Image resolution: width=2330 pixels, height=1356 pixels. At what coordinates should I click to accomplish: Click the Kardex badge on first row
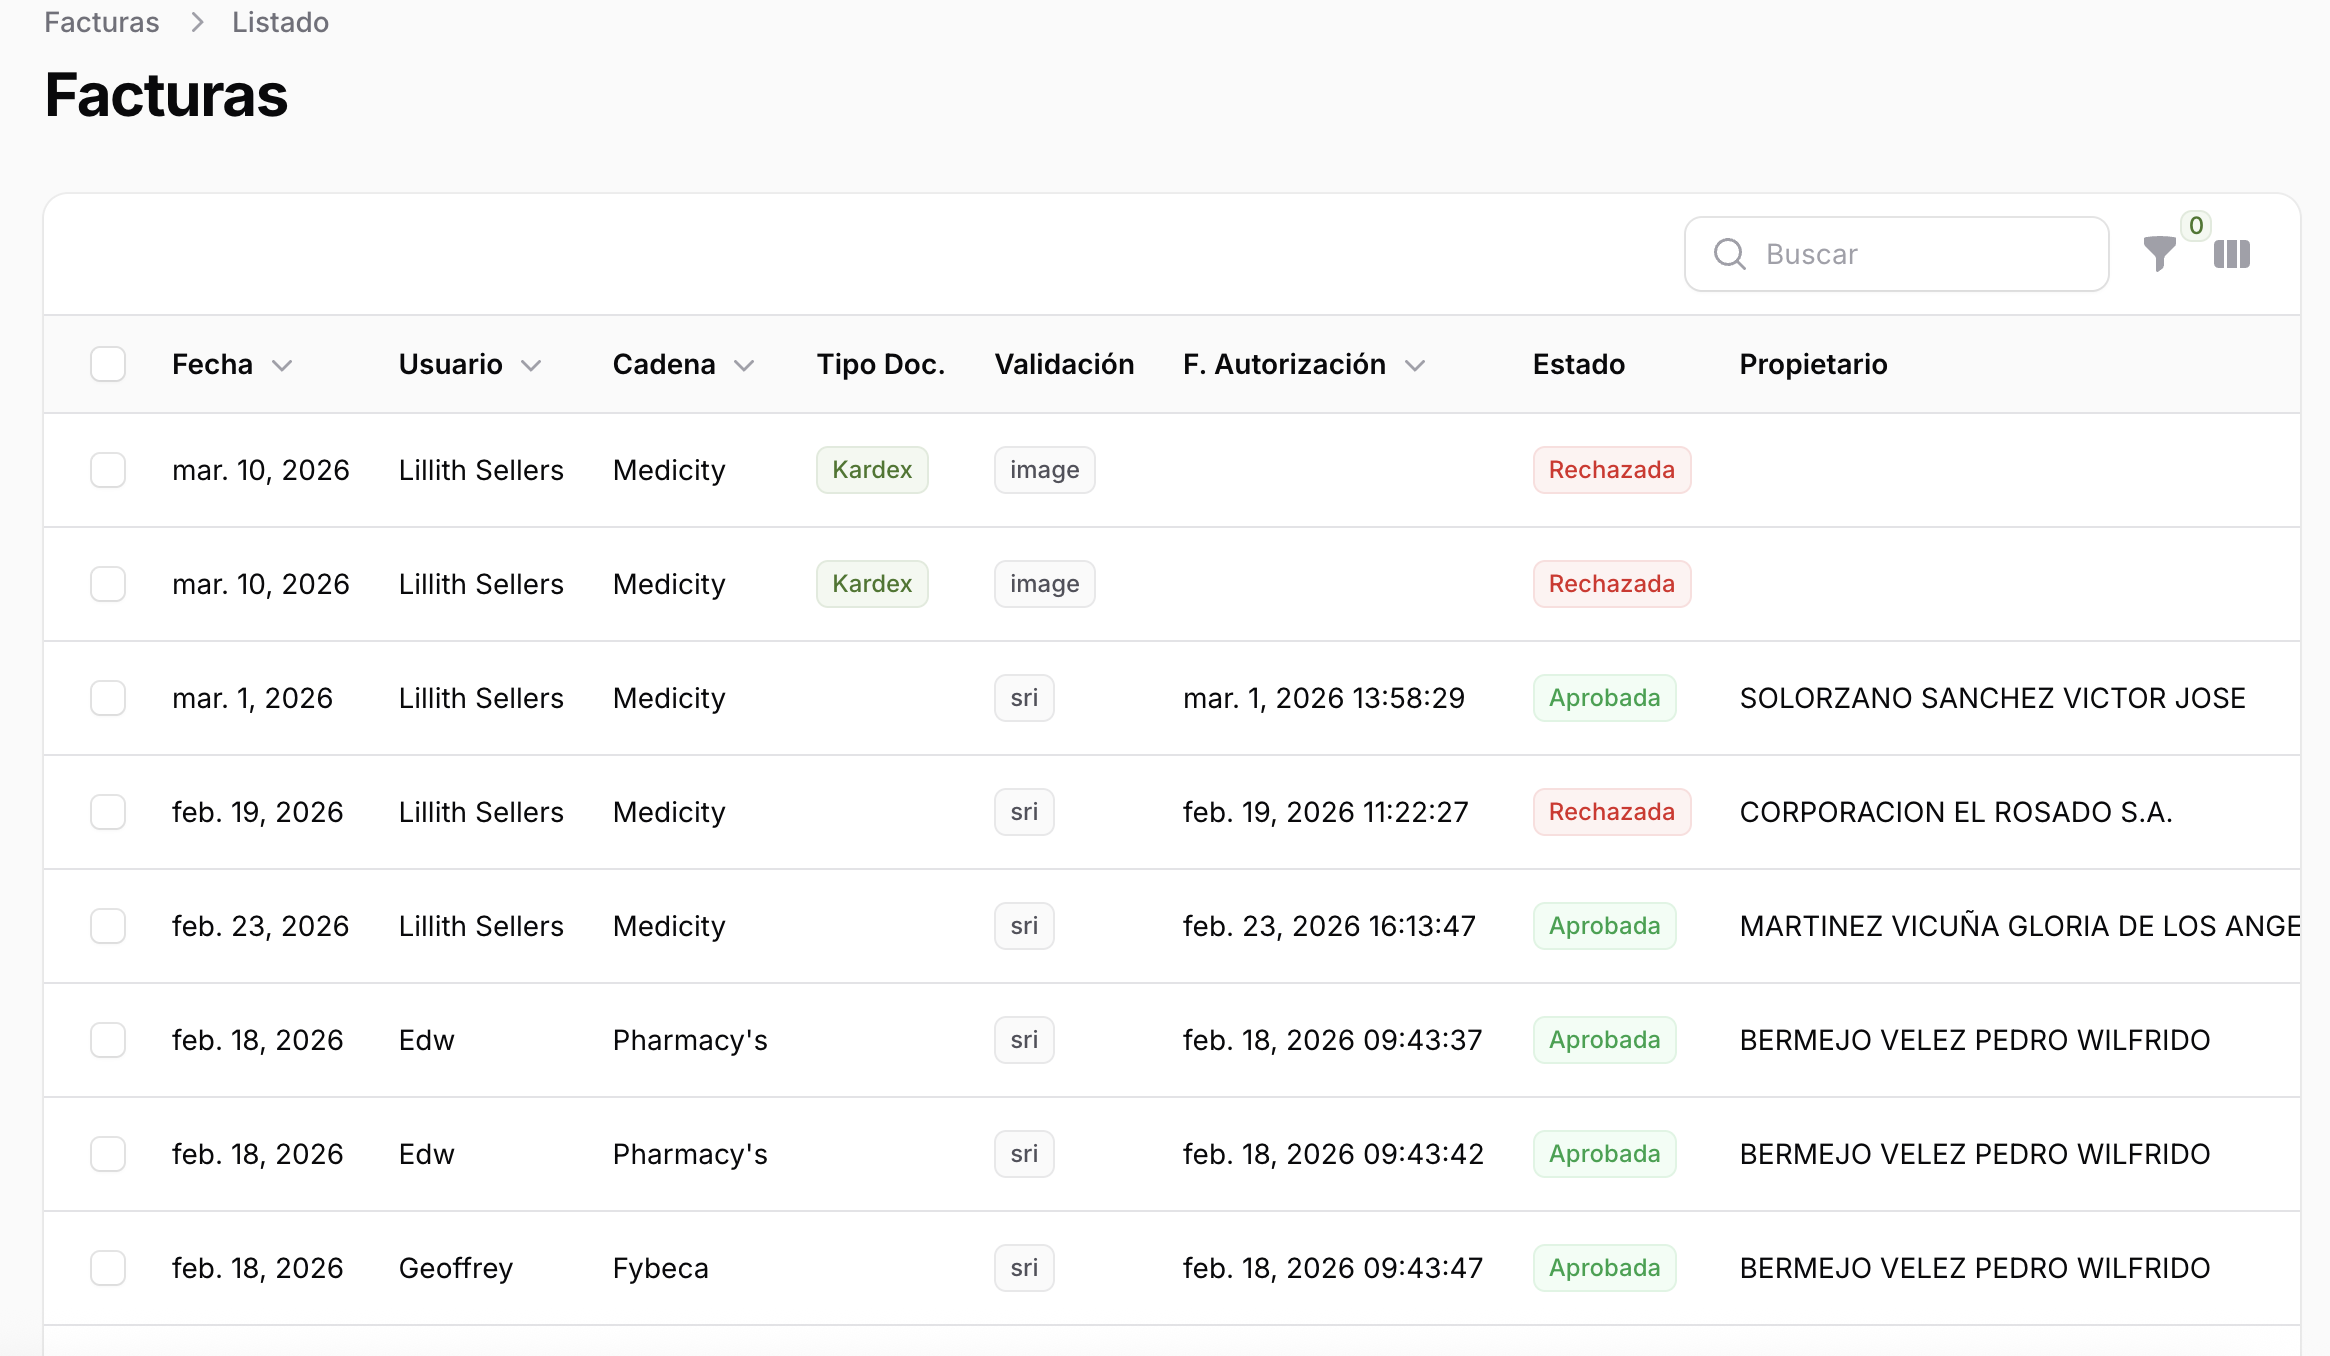coord(871,469)
